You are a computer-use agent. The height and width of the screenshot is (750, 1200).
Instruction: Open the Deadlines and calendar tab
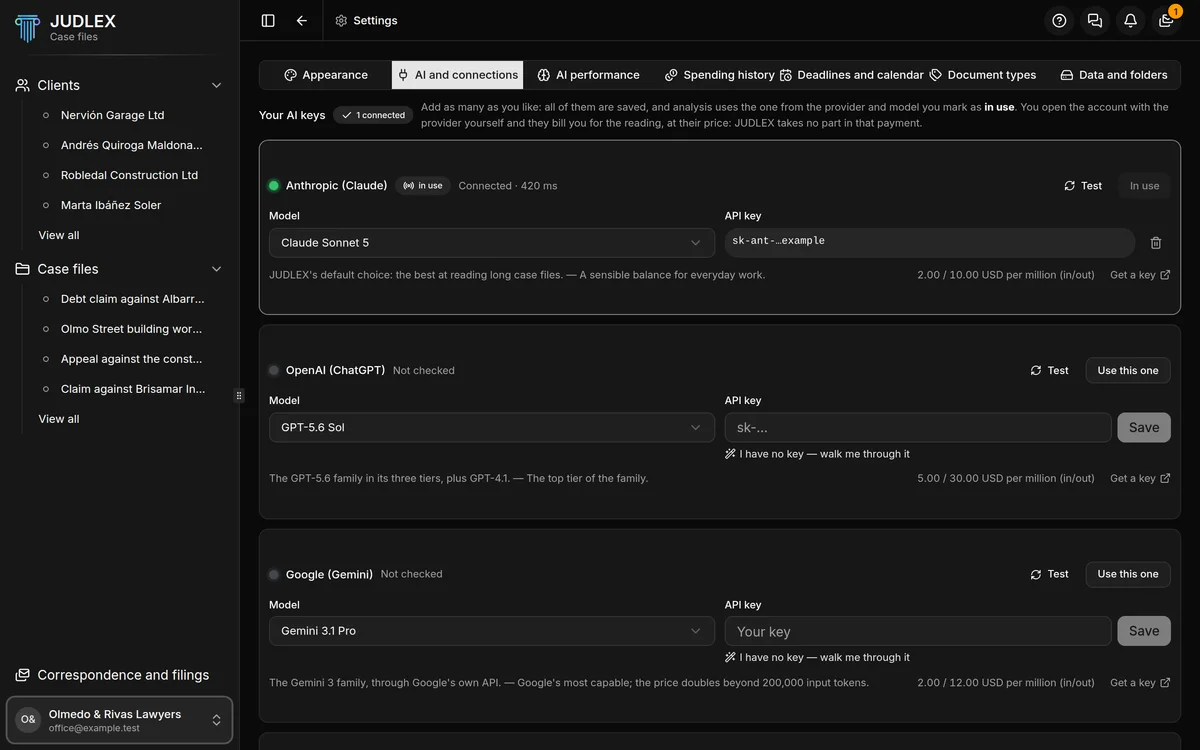click(x=852, y=75)
